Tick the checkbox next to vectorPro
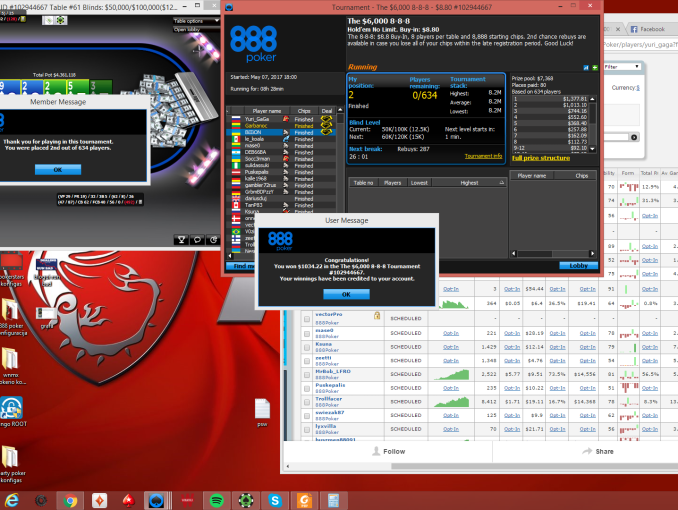 click(x=307, y=317)
